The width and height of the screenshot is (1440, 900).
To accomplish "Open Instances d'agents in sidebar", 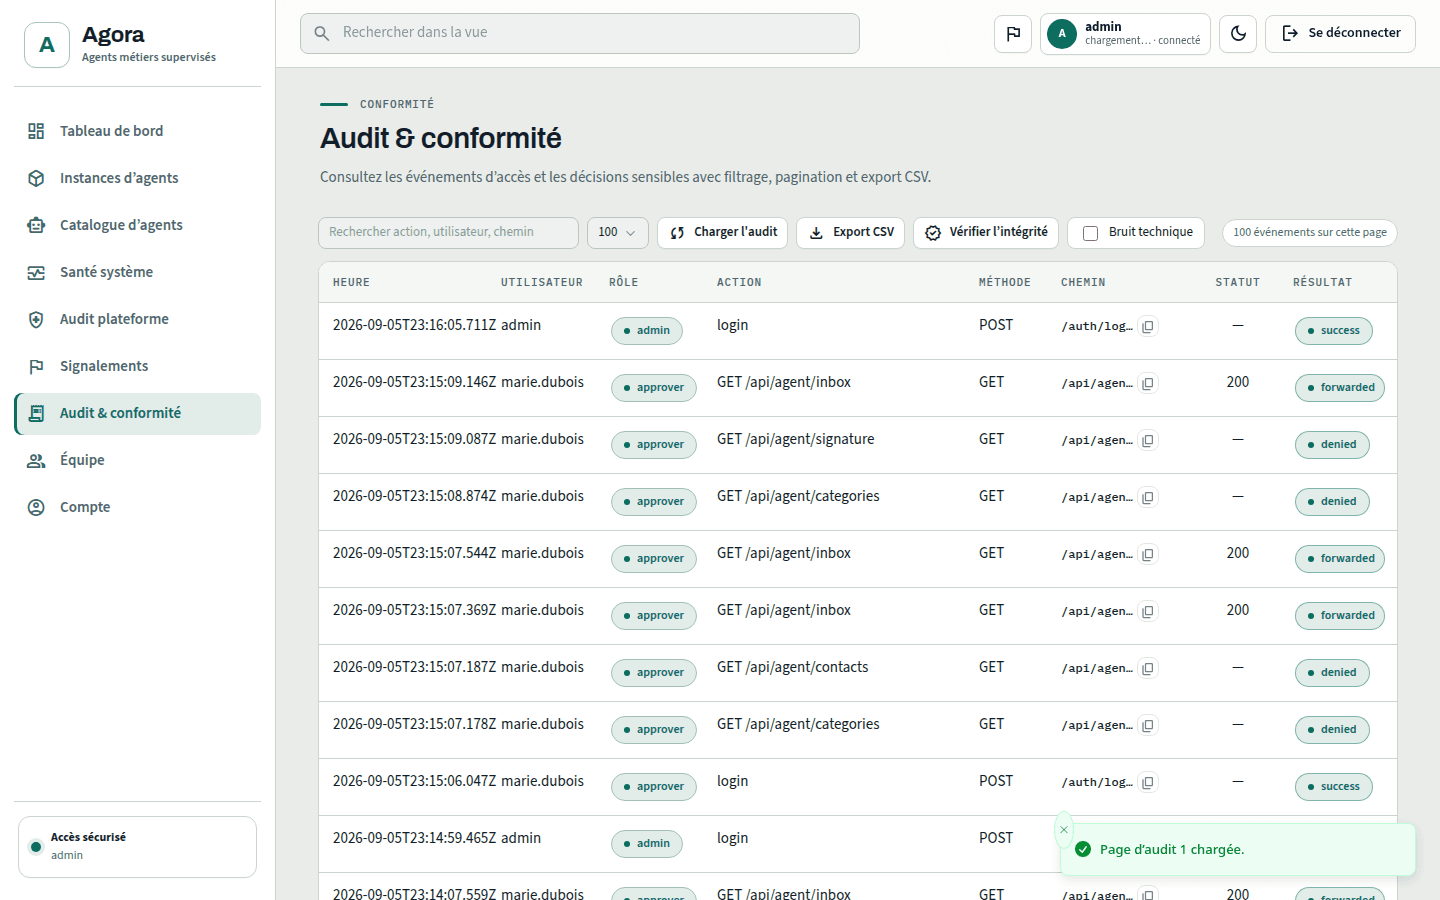I will [137, 178].
